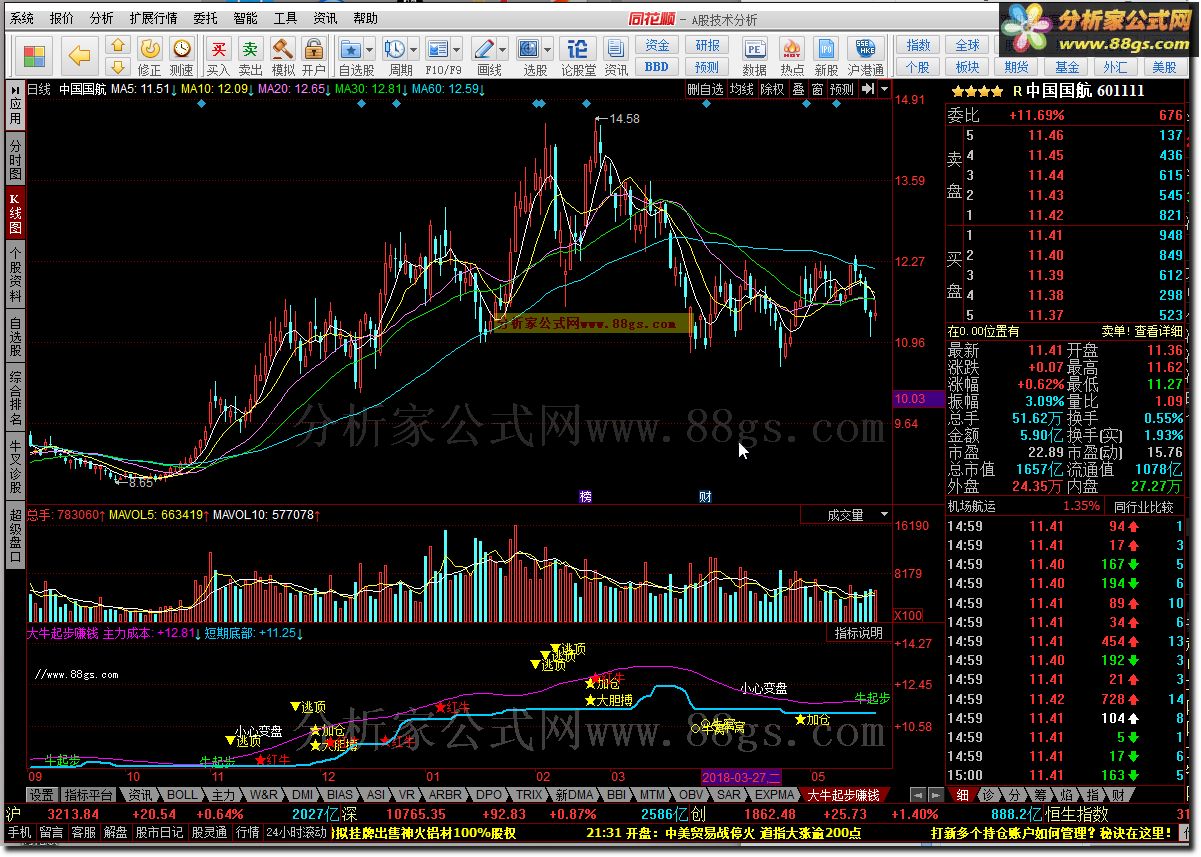Click the 指数 index button
Screen dimensions: 1201x857
pos(918,45)
